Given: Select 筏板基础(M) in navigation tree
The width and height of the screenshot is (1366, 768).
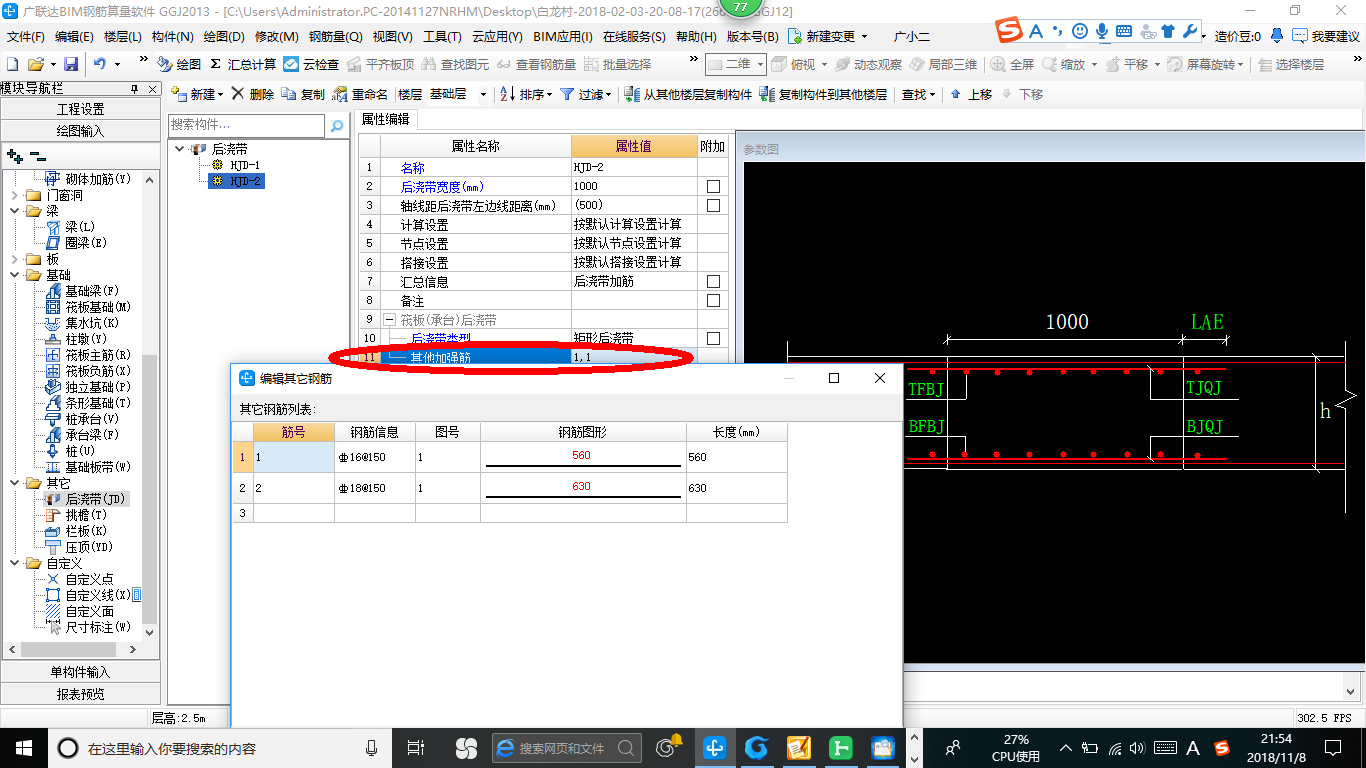Looking at the screenshot, I should (x=88, y=307).
